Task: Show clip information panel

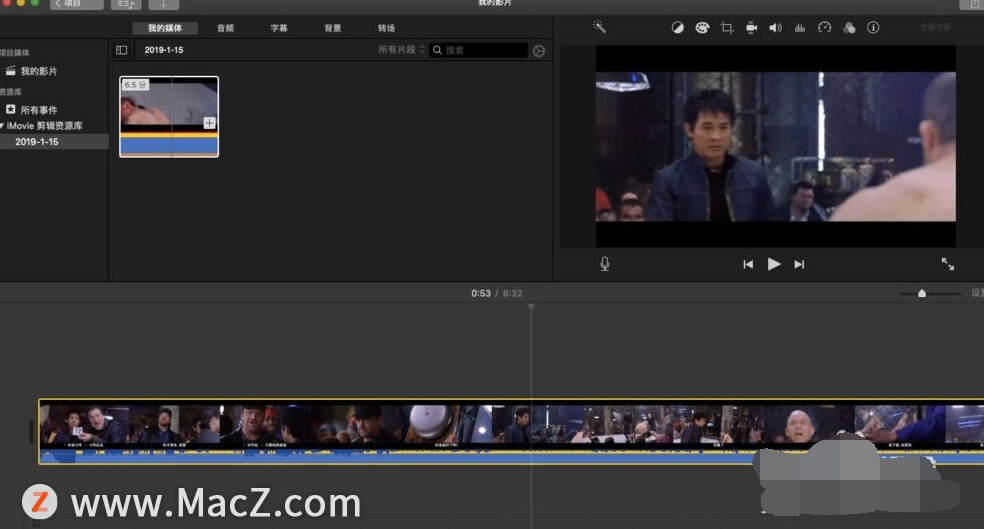Action: 873,28
